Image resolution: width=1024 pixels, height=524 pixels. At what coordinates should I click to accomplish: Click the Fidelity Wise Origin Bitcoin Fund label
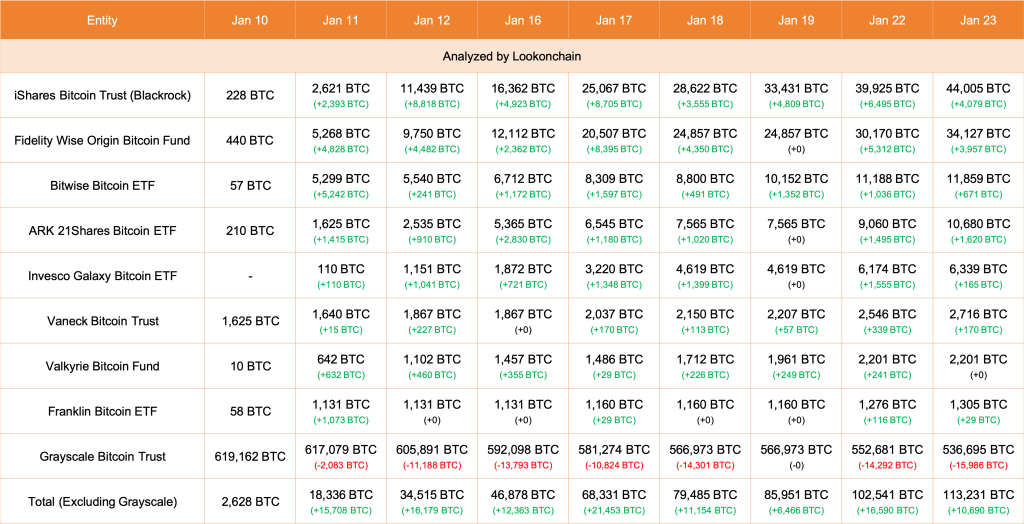[101, 141]
